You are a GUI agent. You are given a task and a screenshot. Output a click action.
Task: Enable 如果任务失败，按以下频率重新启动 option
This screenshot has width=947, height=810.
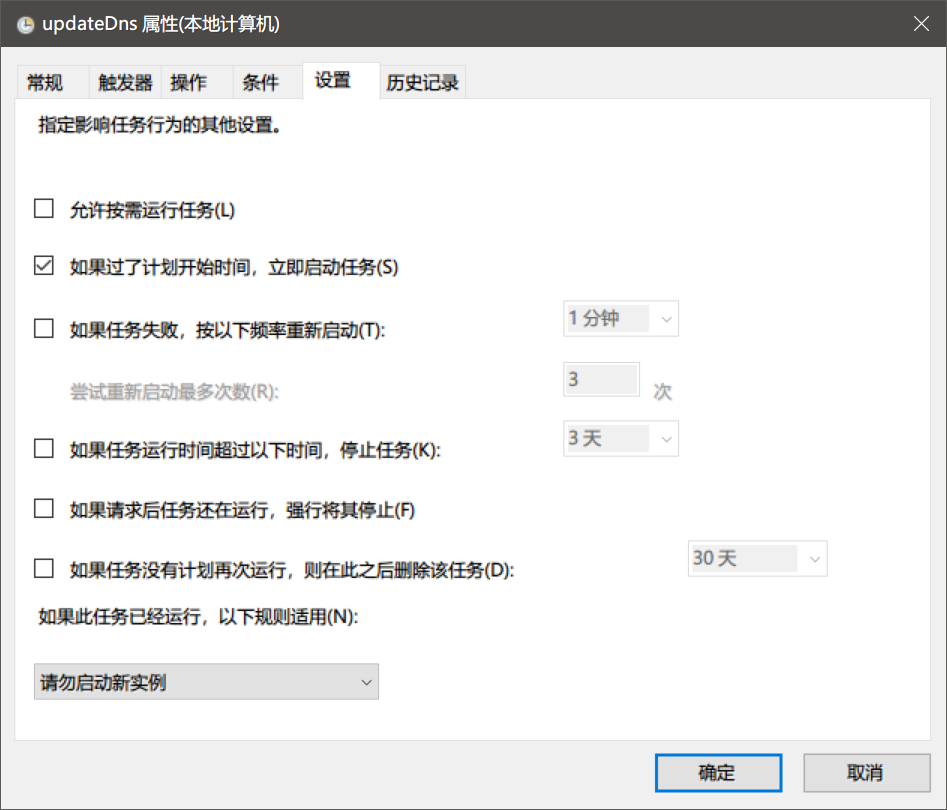pos(43,328)
